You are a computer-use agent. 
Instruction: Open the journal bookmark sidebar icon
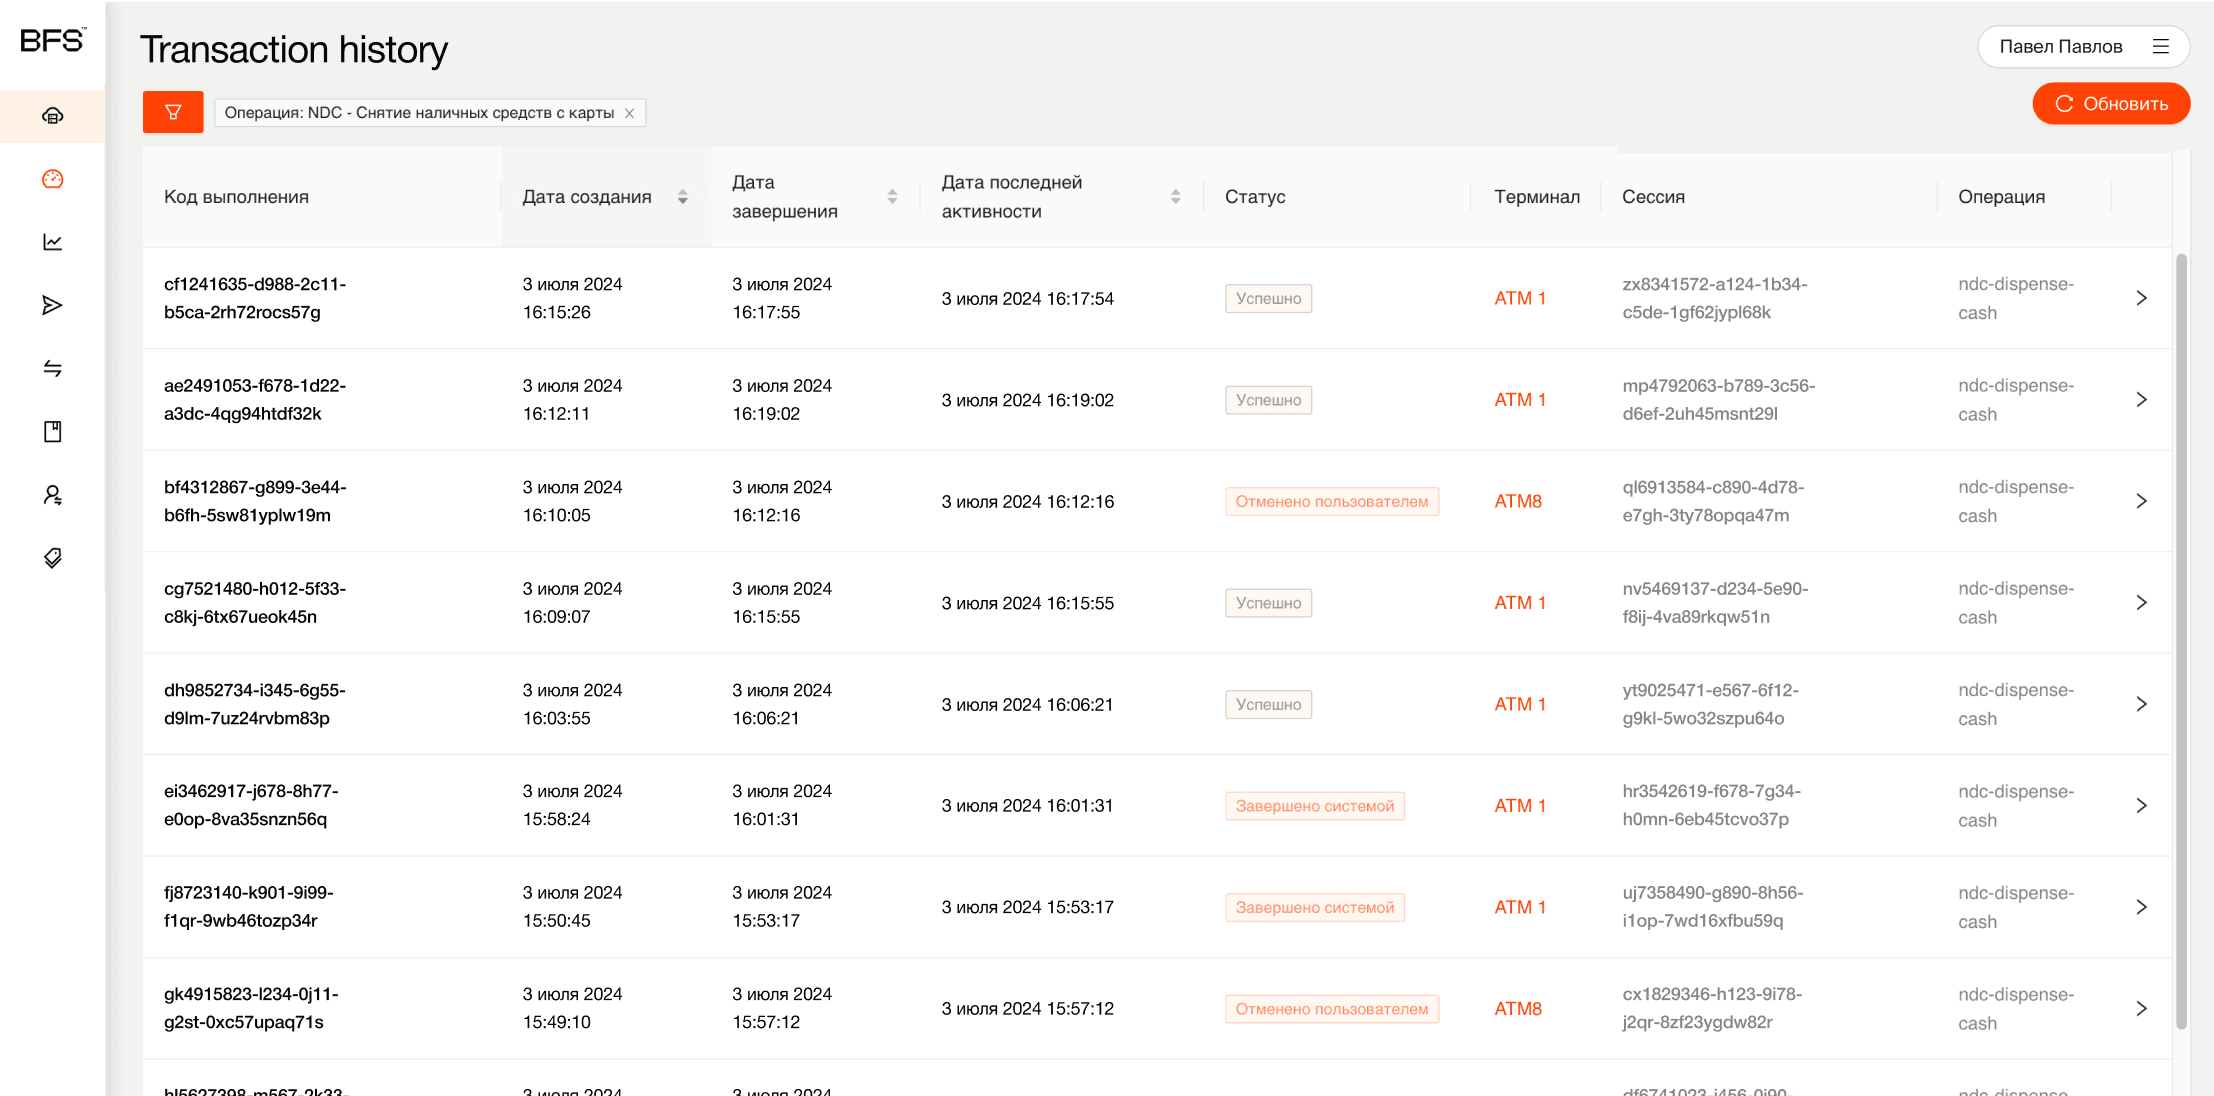tap(53, 431)
